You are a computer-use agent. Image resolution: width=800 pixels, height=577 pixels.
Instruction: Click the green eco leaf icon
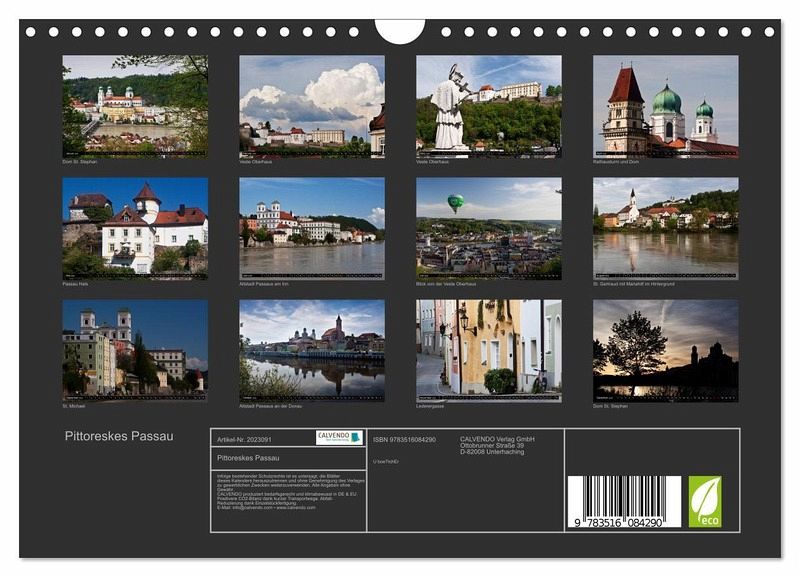(704, 501)
